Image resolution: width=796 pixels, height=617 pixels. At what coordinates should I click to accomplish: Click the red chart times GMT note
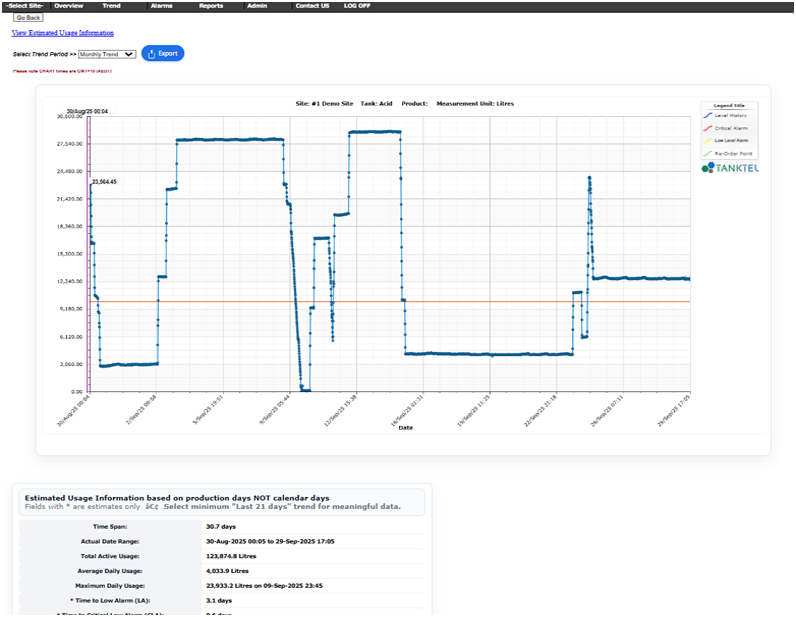click(x=62, y=71)
